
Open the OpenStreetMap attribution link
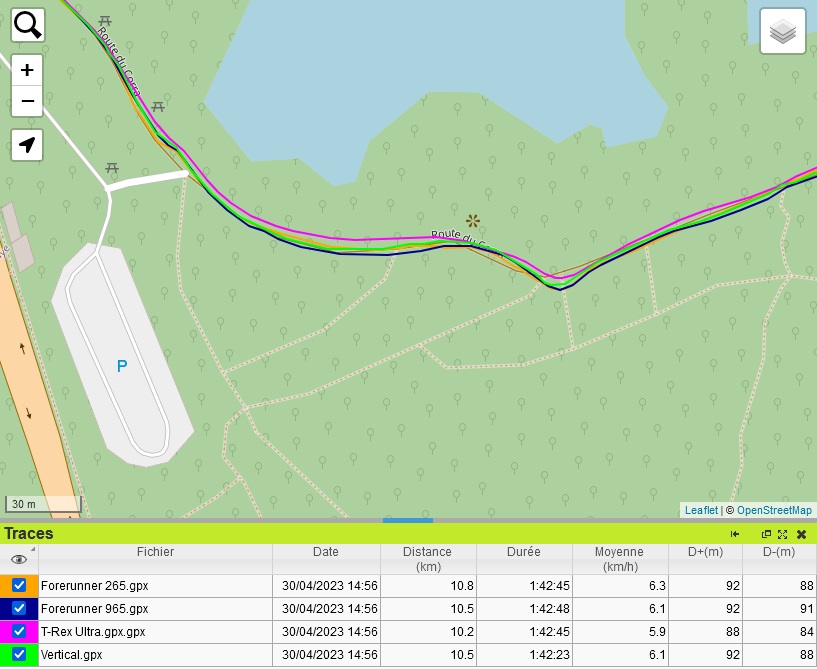click(774, 510)
